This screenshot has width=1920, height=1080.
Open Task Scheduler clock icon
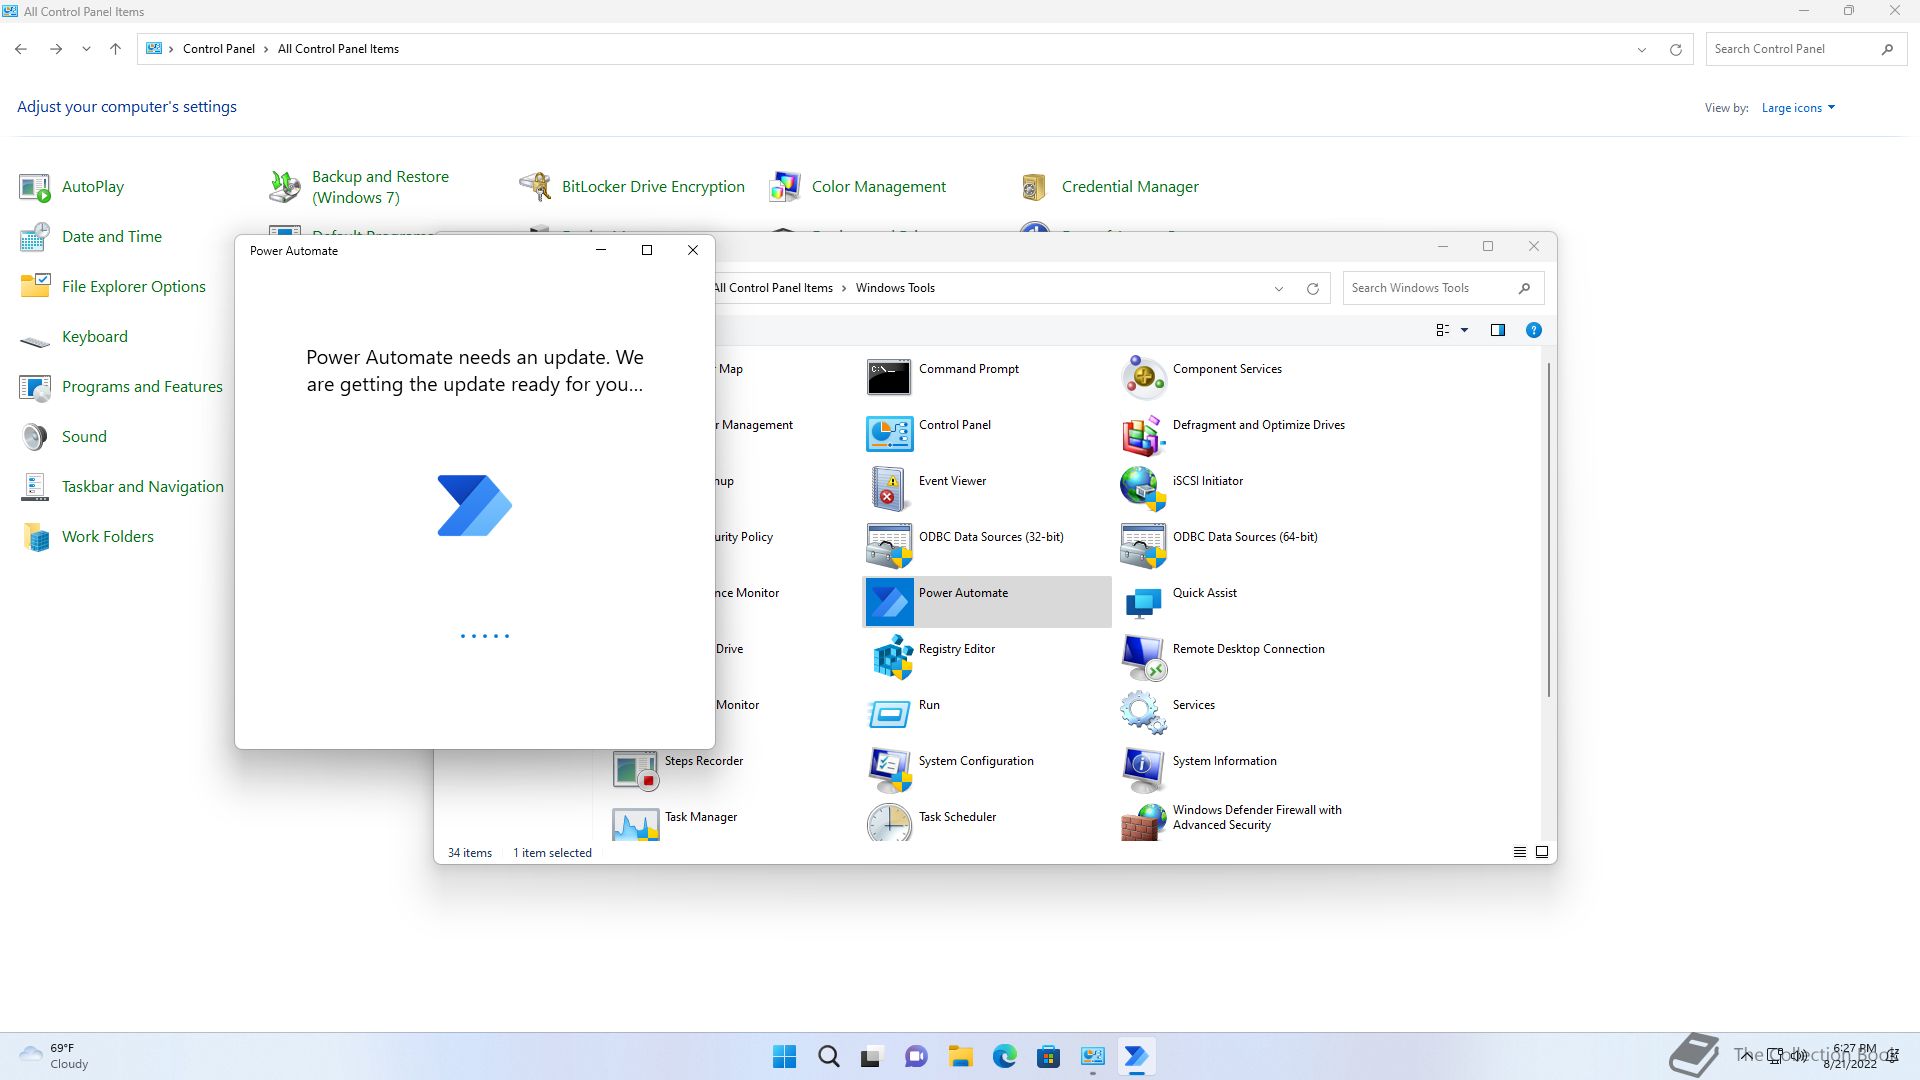[x=888, y=823]
